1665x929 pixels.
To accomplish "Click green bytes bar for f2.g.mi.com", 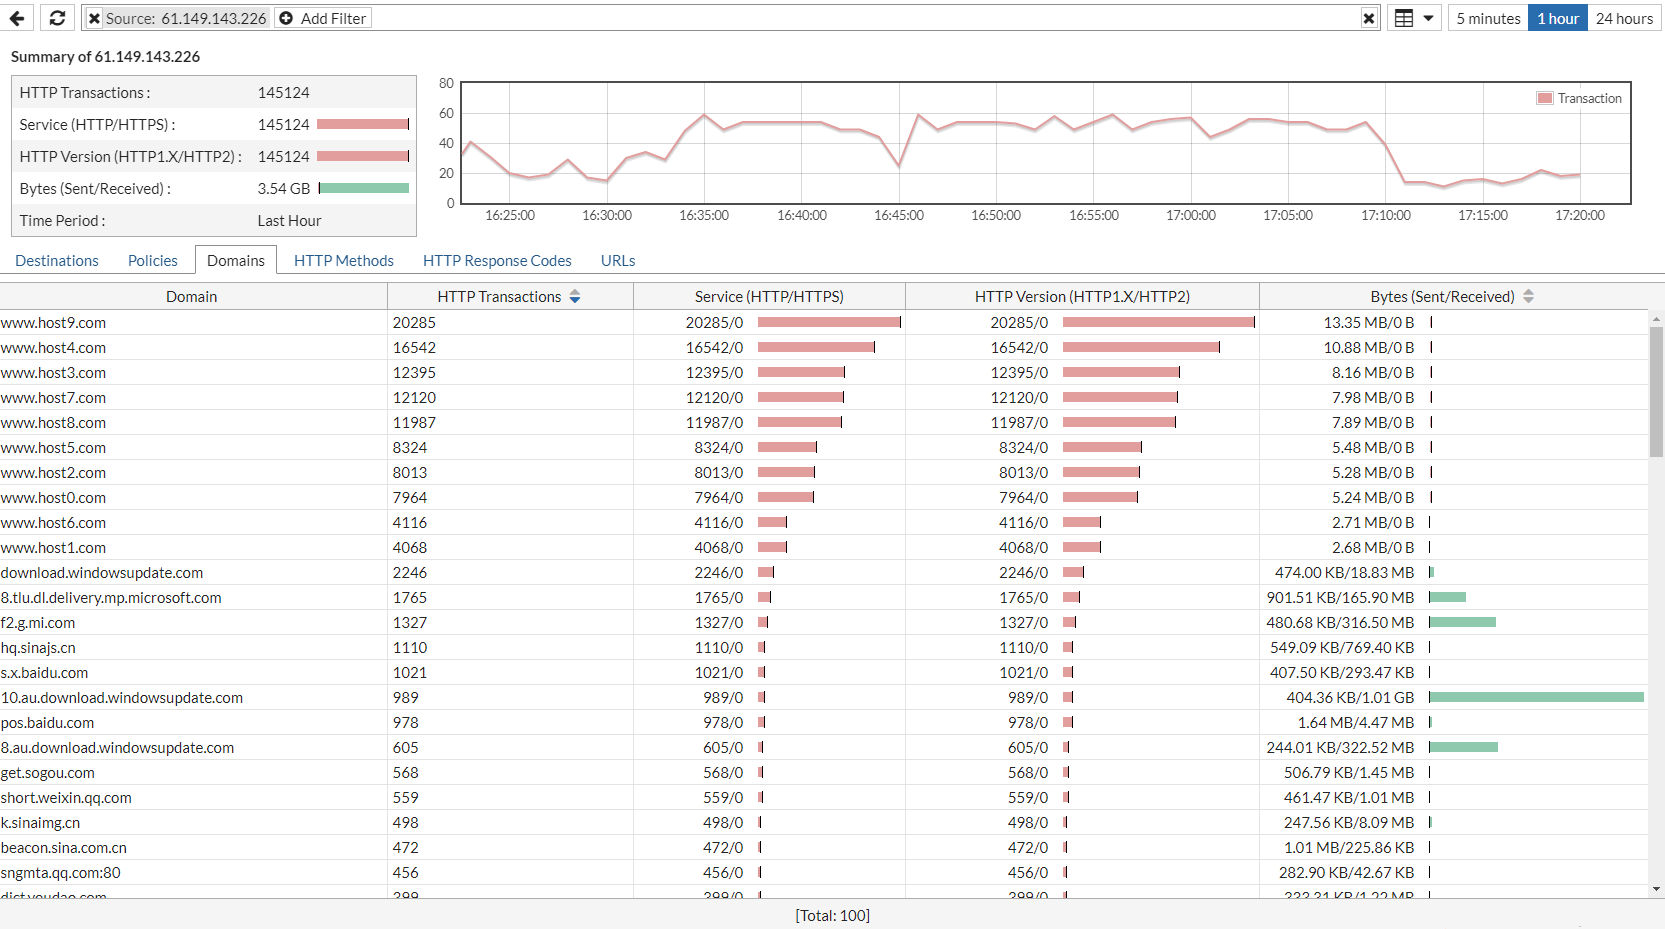I will click(1462, 622).
